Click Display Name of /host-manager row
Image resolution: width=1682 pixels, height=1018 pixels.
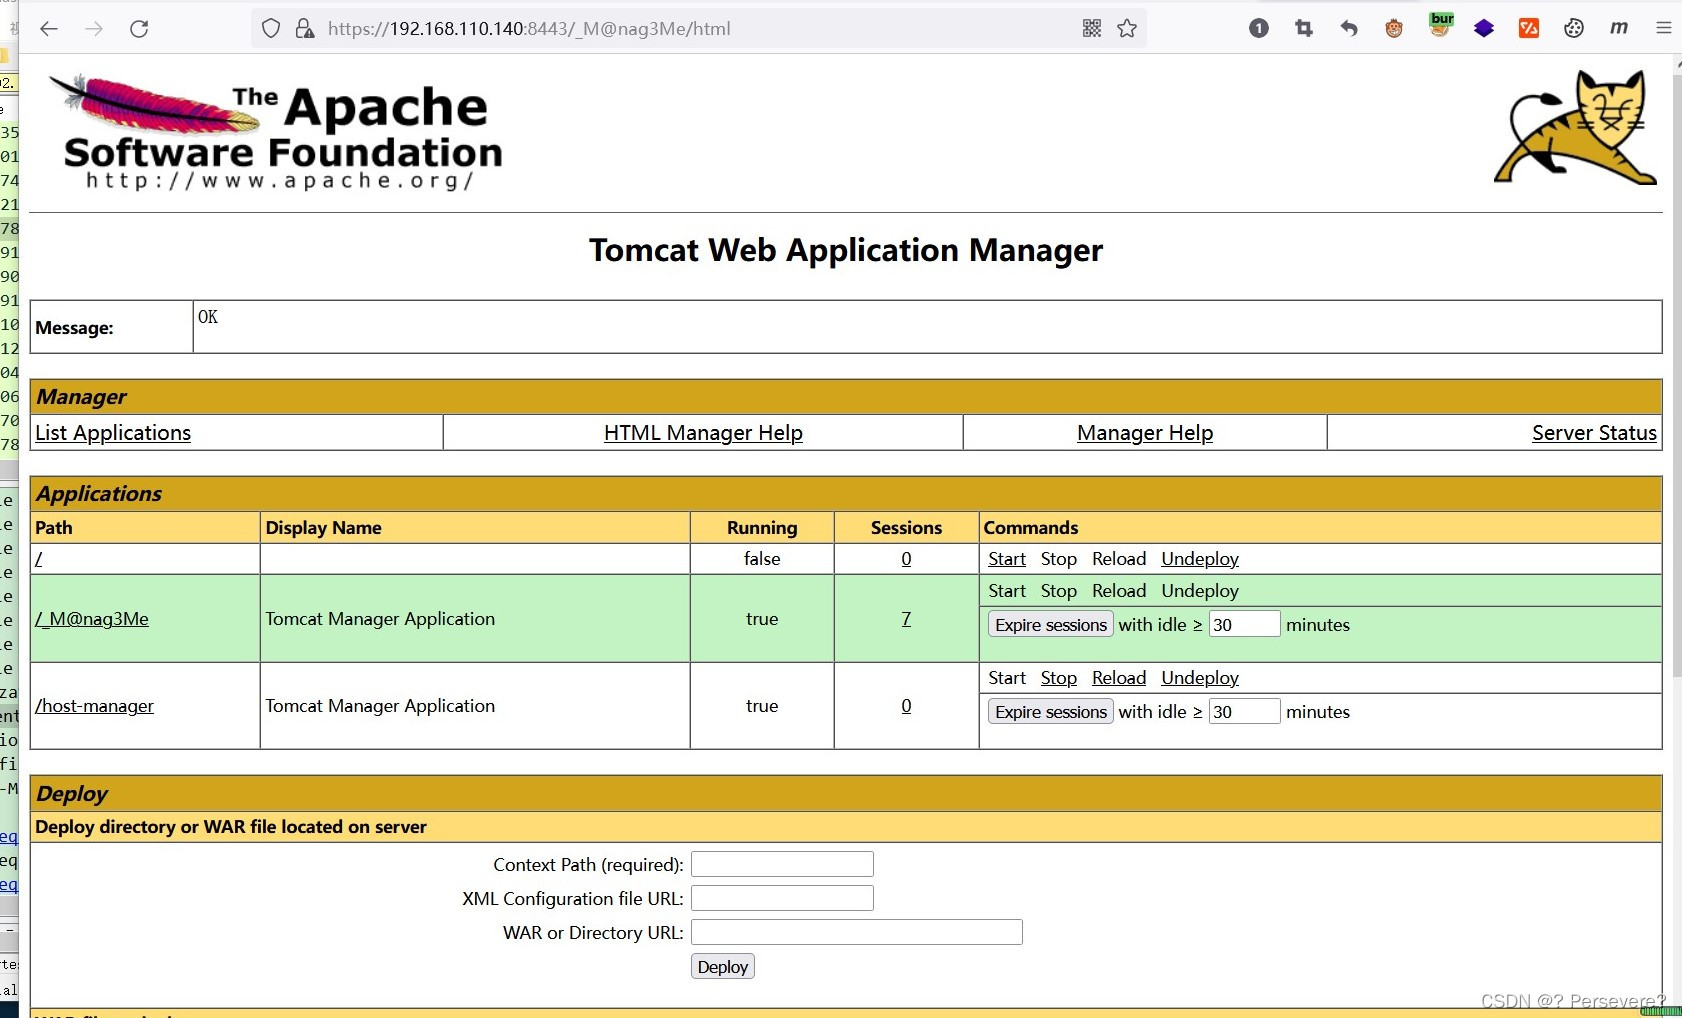coord(380,706)
